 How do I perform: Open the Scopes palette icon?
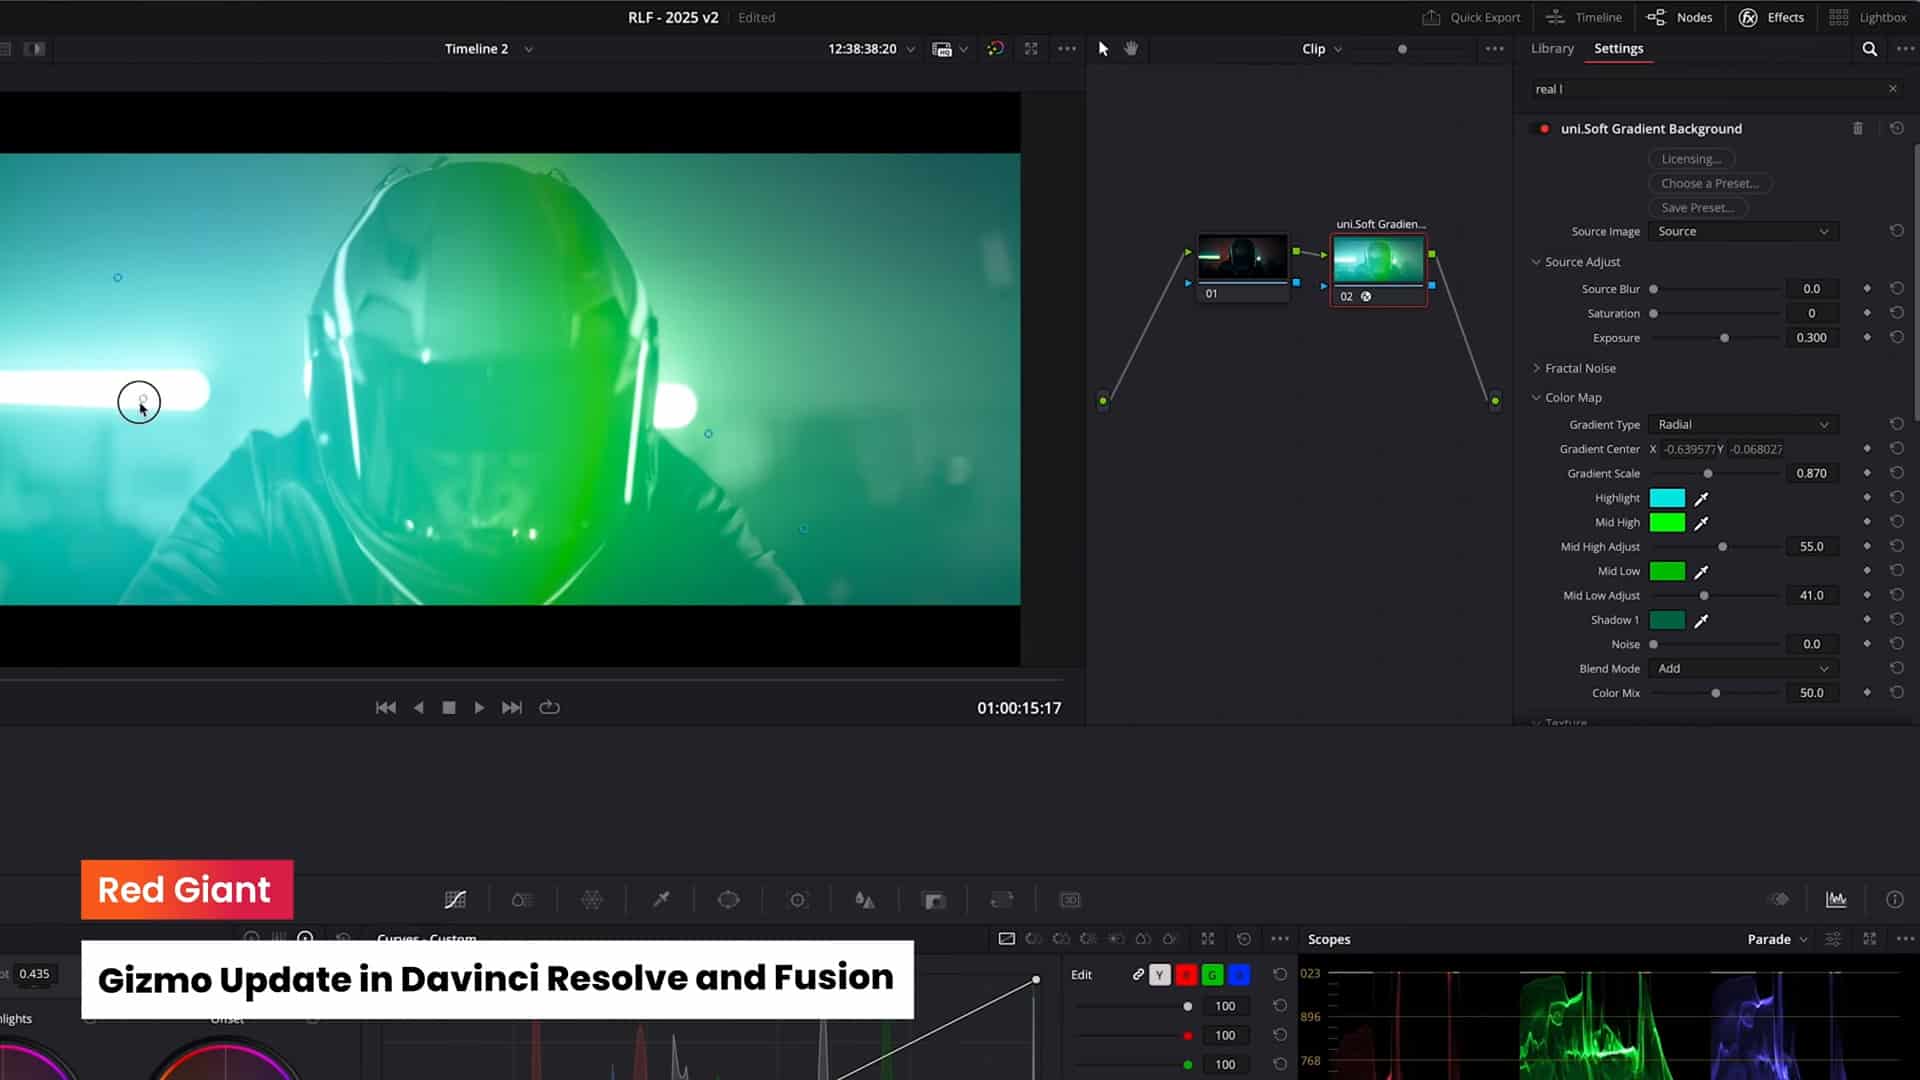point(1836,899)
